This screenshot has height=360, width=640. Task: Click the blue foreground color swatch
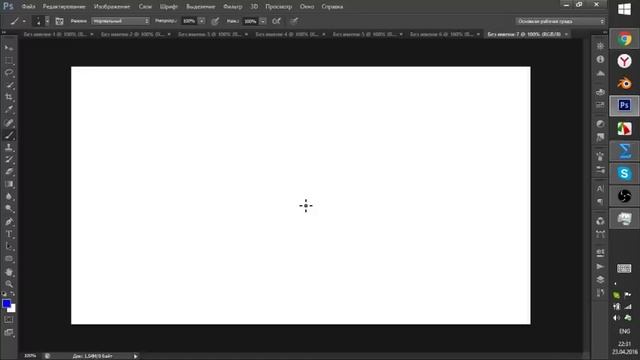6,303
